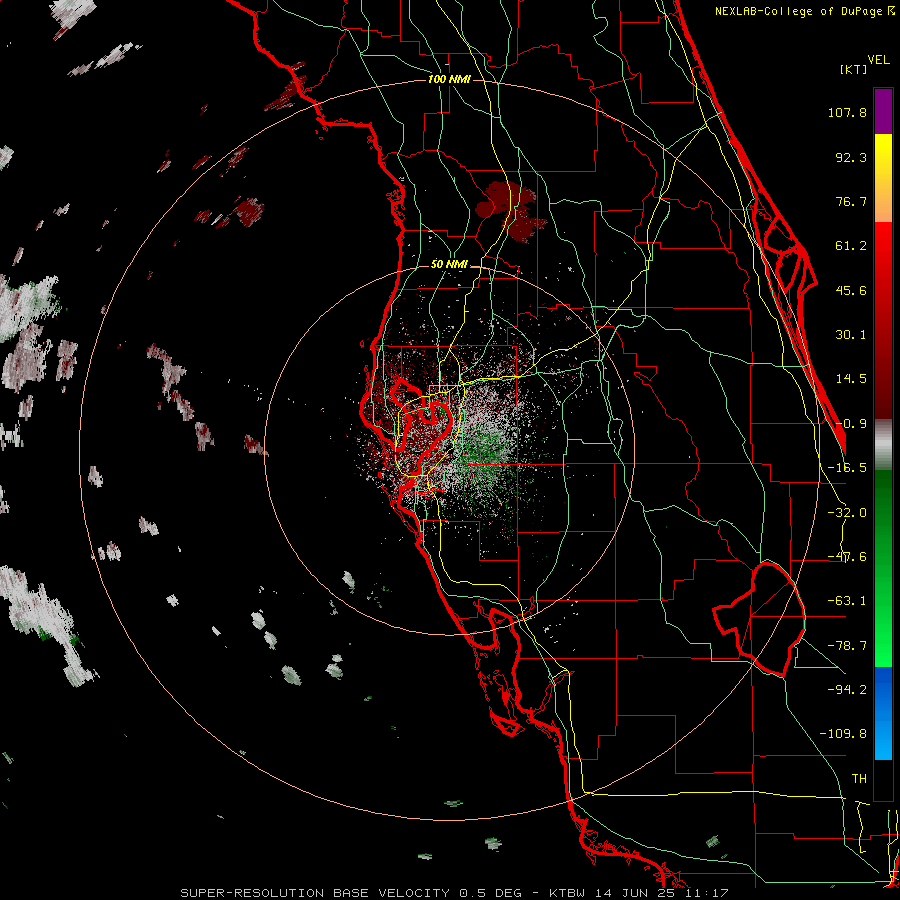
Task: Click the -109.8 velocity scale value
Action: [843, 734]
